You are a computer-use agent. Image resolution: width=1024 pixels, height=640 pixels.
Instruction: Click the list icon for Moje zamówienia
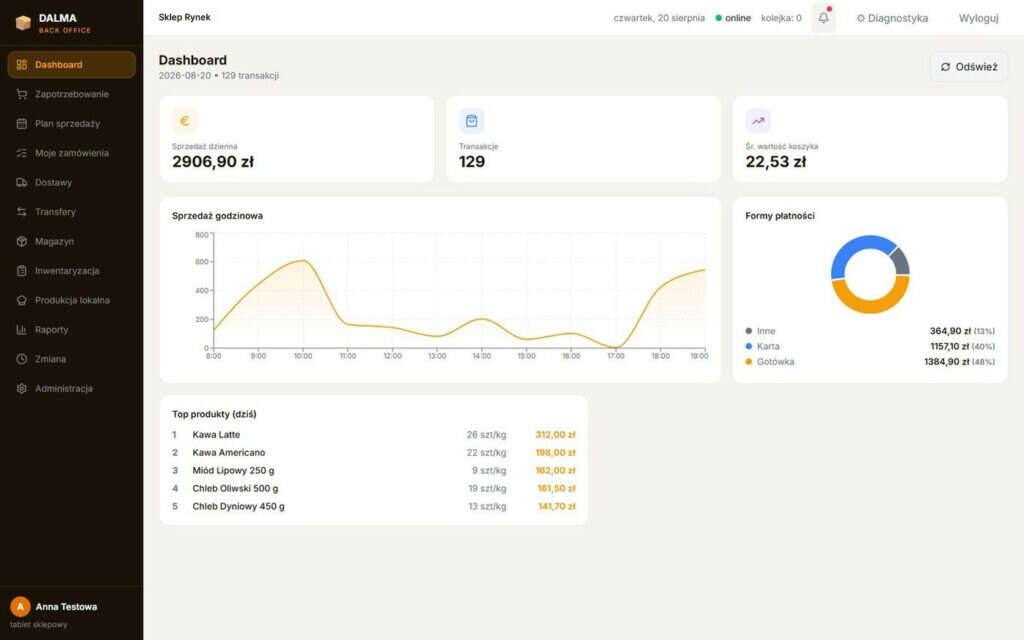[22, 153]
